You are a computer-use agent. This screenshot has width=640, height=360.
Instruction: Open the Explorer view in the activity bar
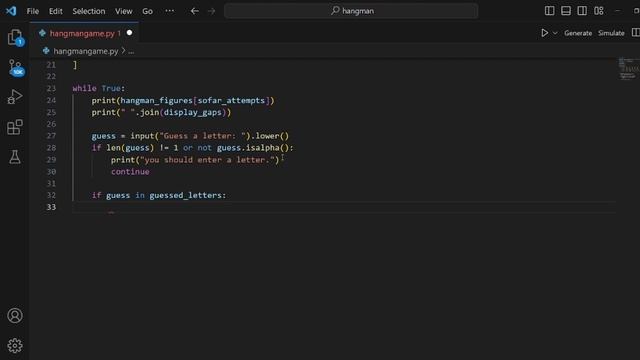click(x=15, y=37)
